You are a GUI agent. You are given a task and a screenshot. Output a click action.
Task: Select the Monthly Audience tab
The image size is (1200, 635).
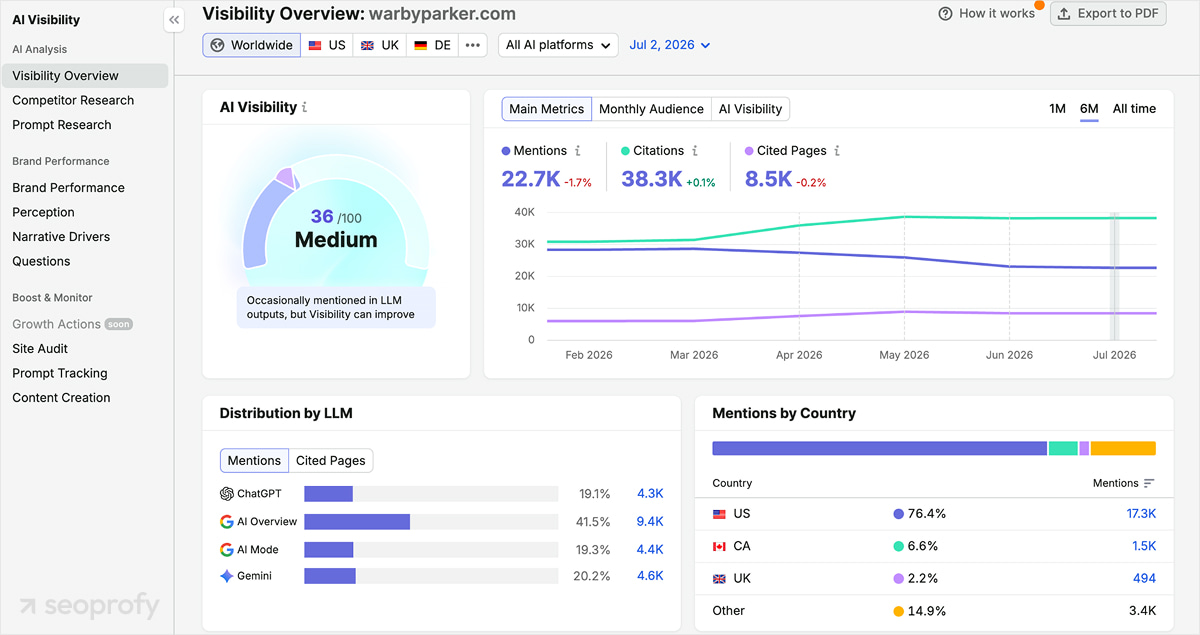click(x=651, y=109)
